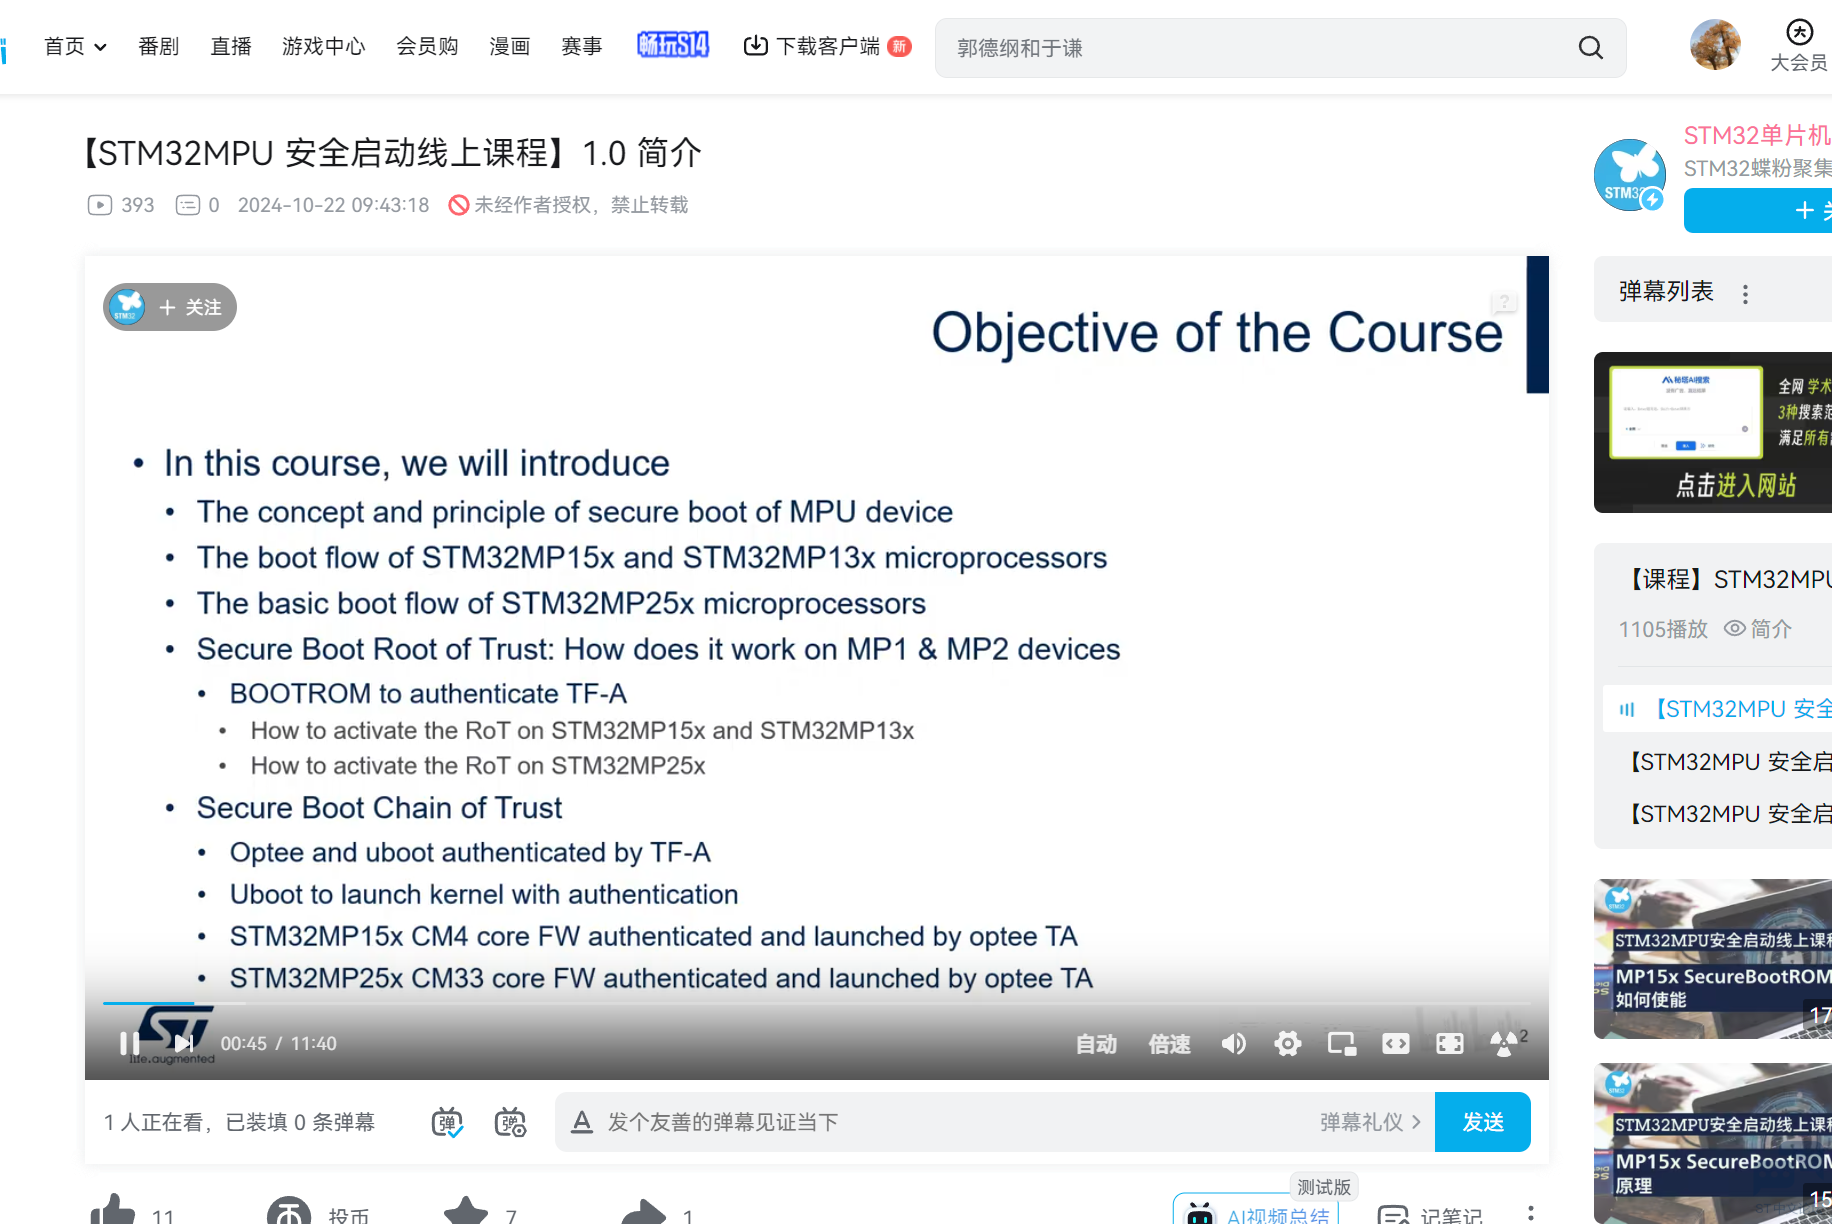Screen dimensions: 1832x1224
Task: Open the 自动 video quality menu
Action: tap(1096, 1044)
